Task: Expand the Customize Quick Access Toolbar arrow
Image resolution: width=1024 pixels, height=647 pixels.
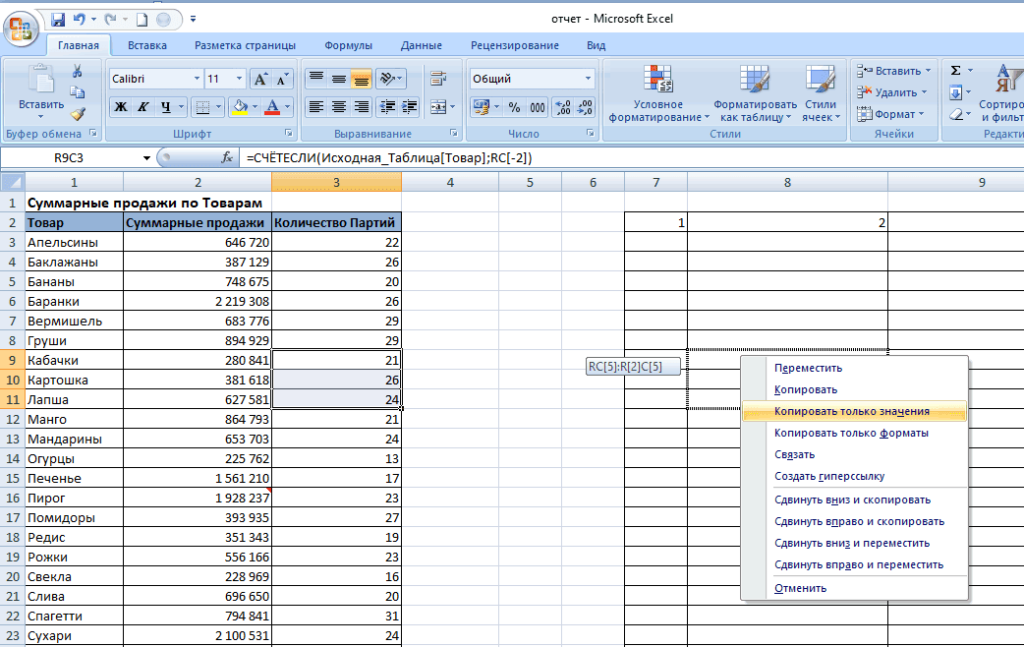Action: [193, 20]
